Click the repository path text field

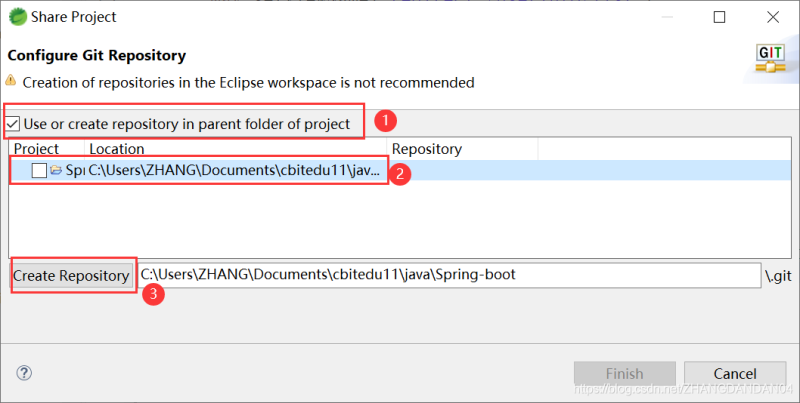click(x=448, y=274)
